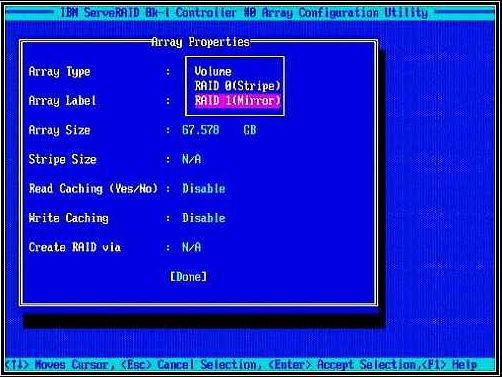Click the Read Caching (Yes/No) label
Image resolution: width=502 pixels, height=377 pixels.
(x=93, y=189)
